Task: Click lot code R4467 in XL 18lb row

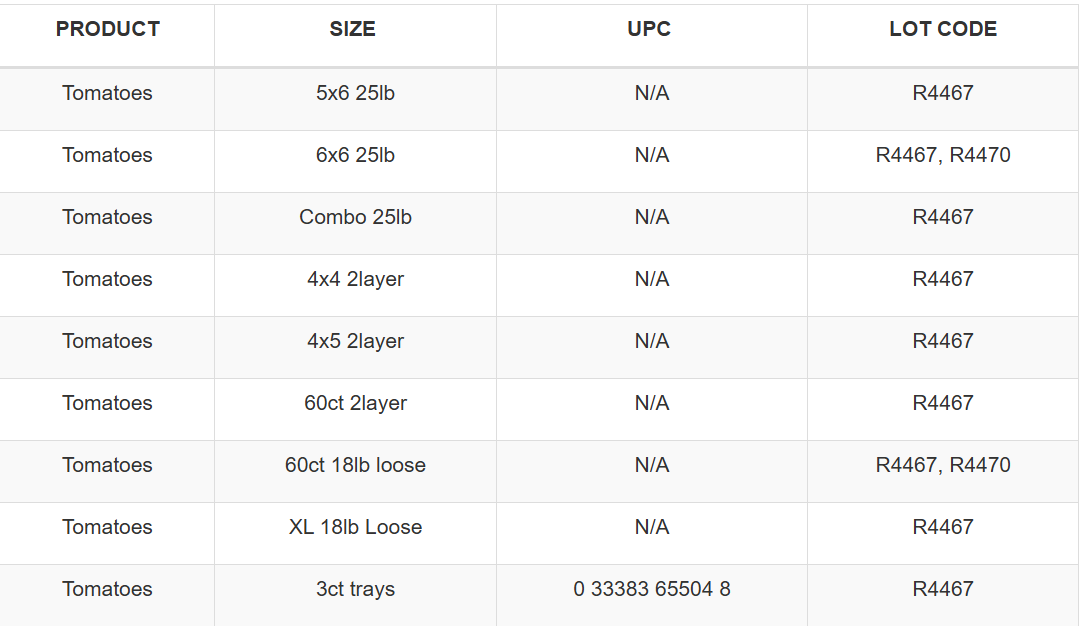Action: tap(943, 528)
